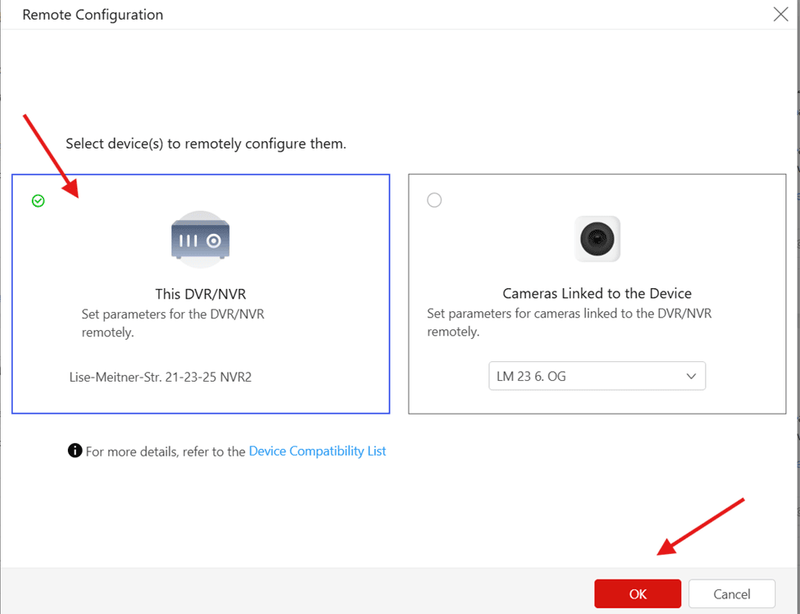The image size is (800, 614).
Task: Select the Cameras Linked to the Device radio
Action: (x=434, y=200)
